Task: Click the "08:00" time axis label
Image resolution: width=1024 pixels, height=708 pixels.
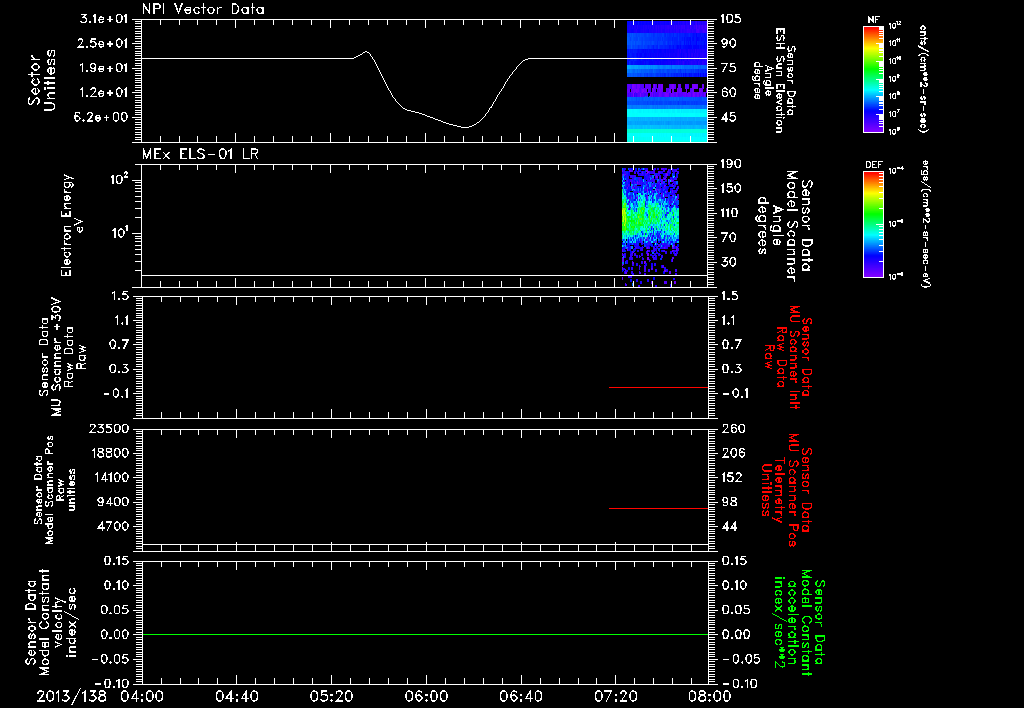Action: (x=711, y=696)
